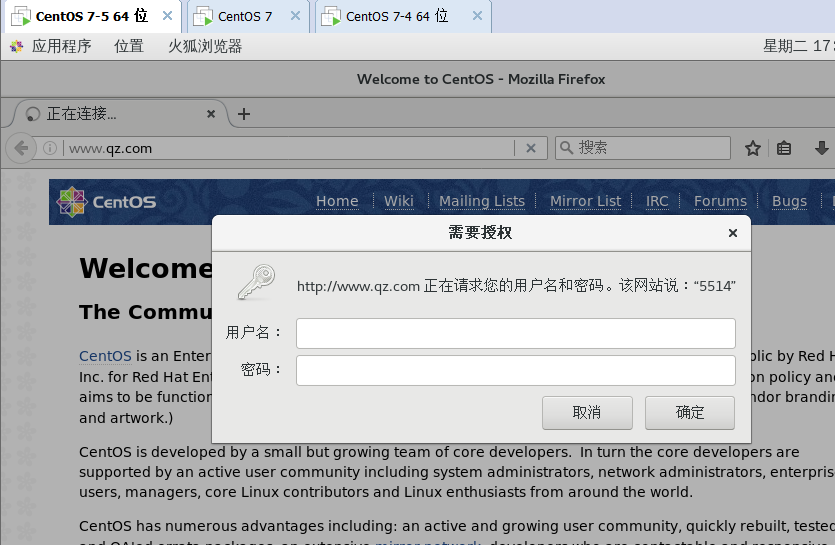Image resolution: width=835 pixels, height=545 pixels.
Task: Open the downloads arrow icon
Action: pos(822,148)
